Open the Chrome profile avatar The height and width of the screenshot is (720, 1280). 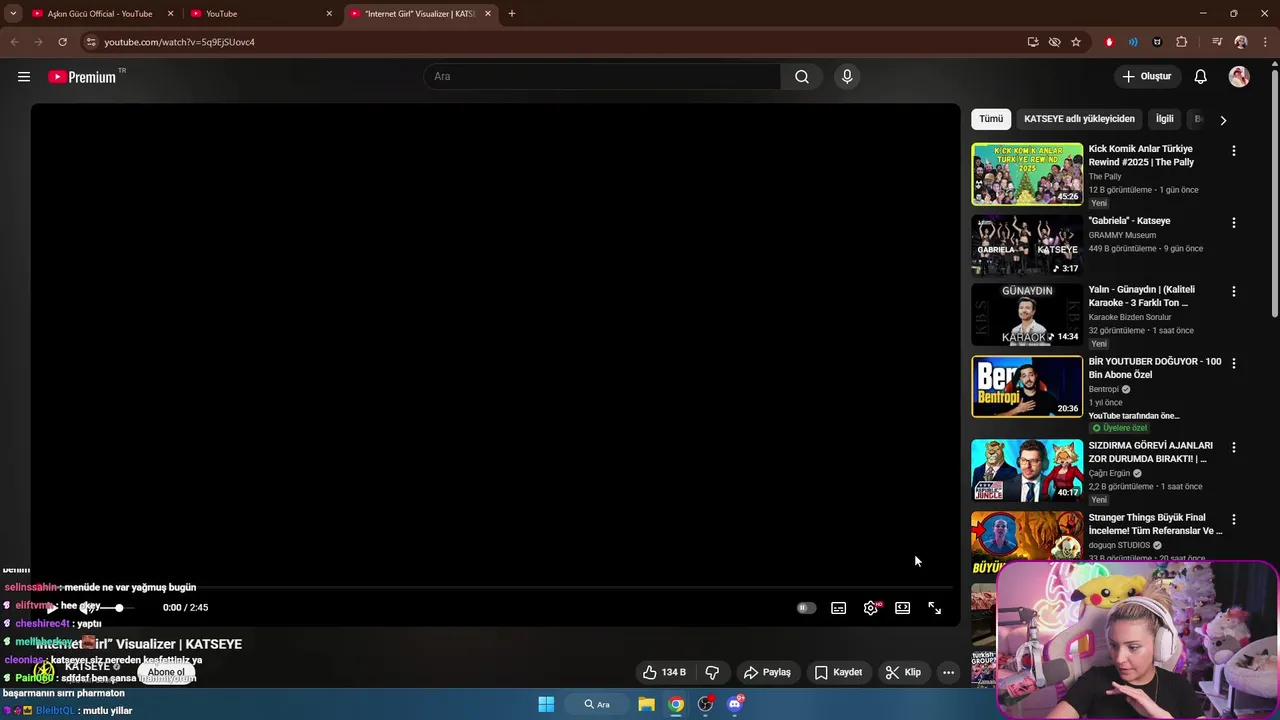(x=1241, y=42)
